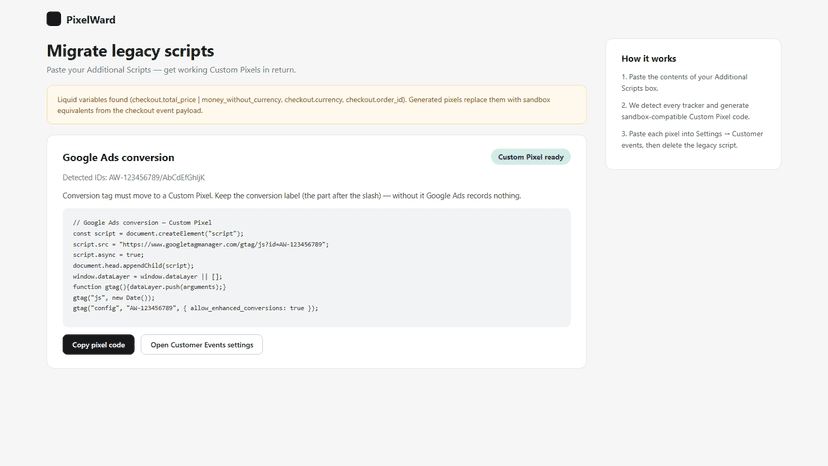
Task: Click the function gtag() code line
Action: click(149, 287)
